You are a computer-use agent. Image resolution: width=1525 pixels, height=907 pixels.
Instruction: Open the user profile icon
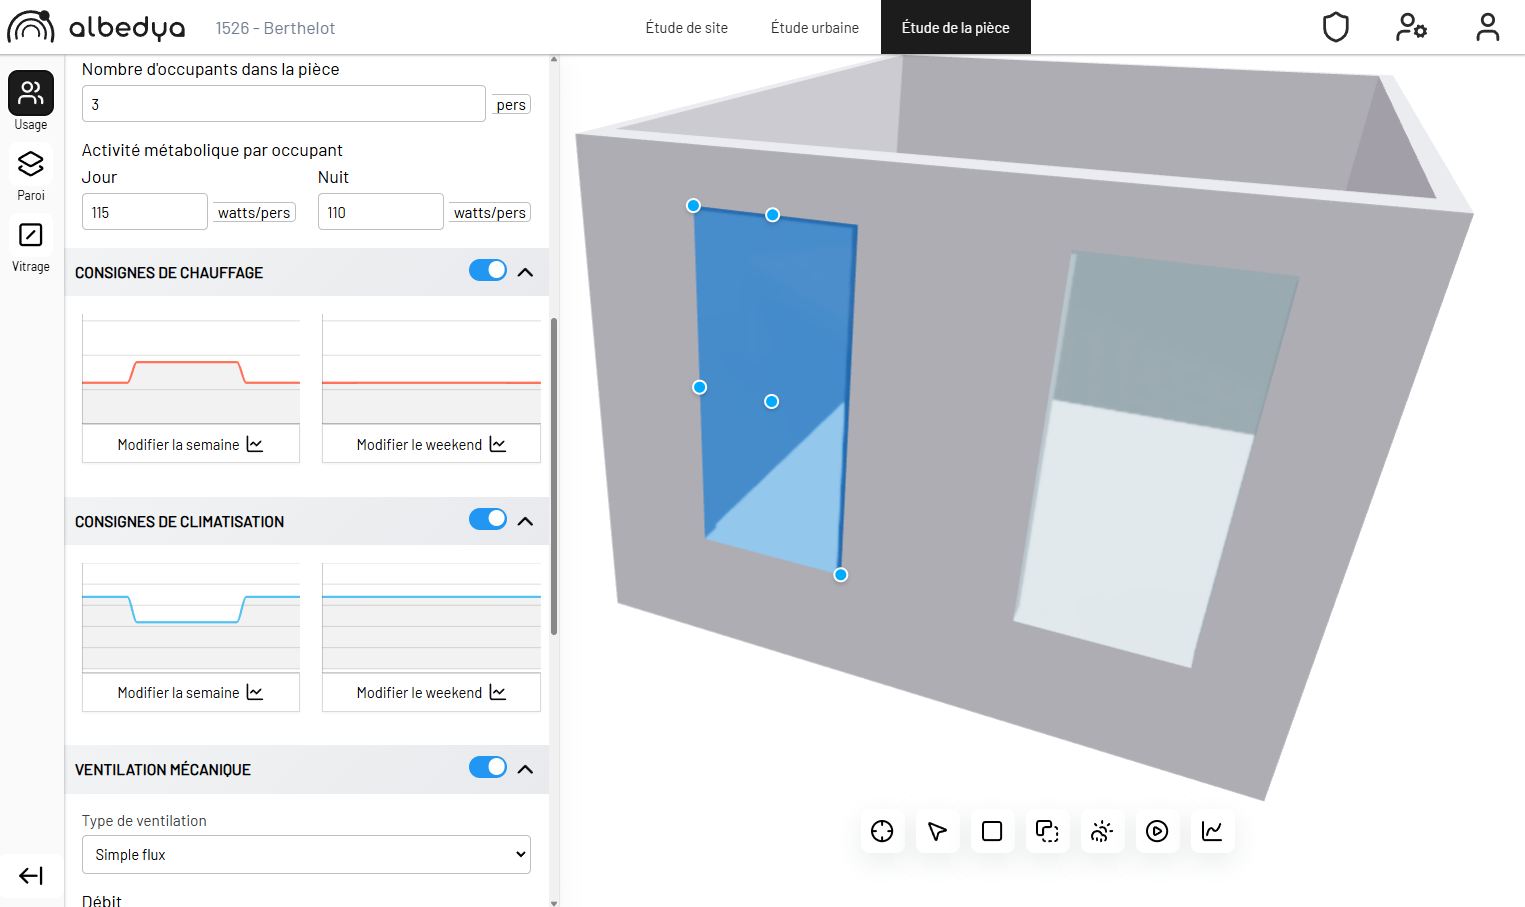pyautogui.click(x=1488, y=27)
